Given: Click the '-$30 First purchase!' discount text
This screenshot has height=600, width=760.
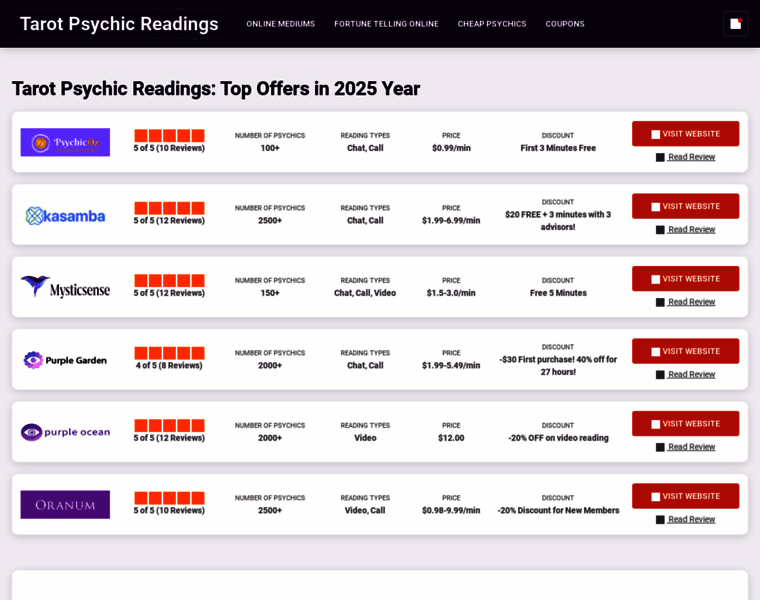Looking at the screenshot, I should [558, 365].
